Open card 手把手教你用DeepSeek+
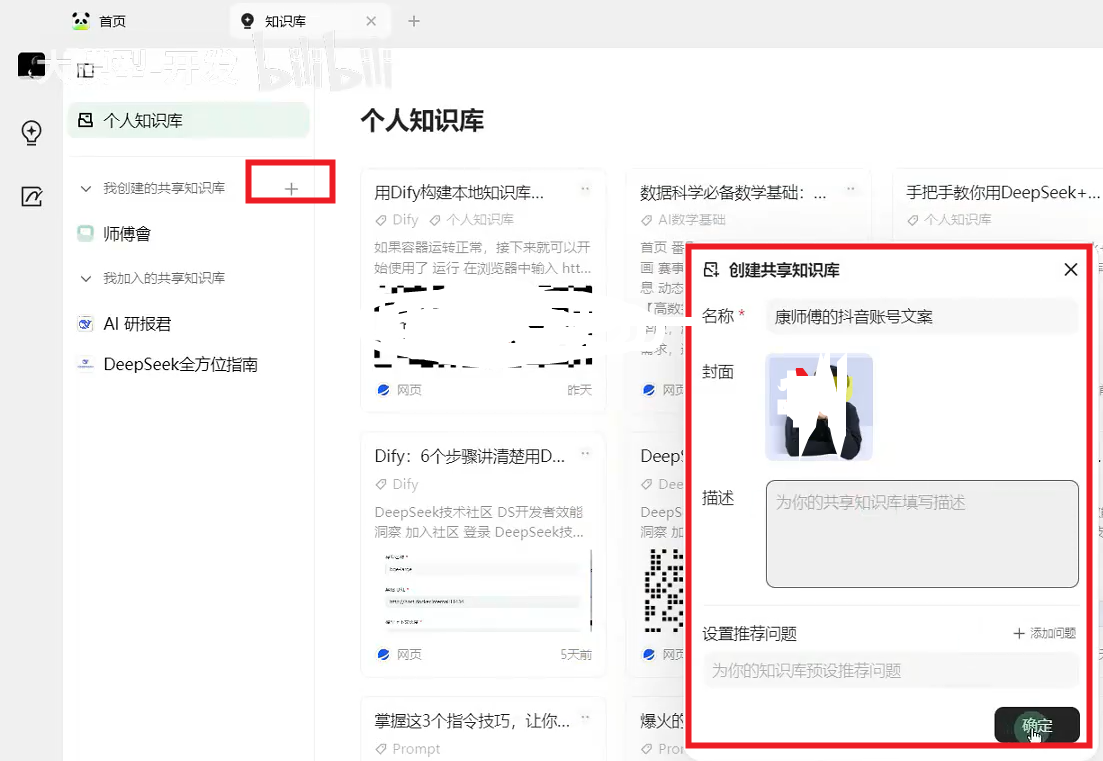This screenshot has width=1103, height=761. pyautogui.click(x=1002, y=192)
